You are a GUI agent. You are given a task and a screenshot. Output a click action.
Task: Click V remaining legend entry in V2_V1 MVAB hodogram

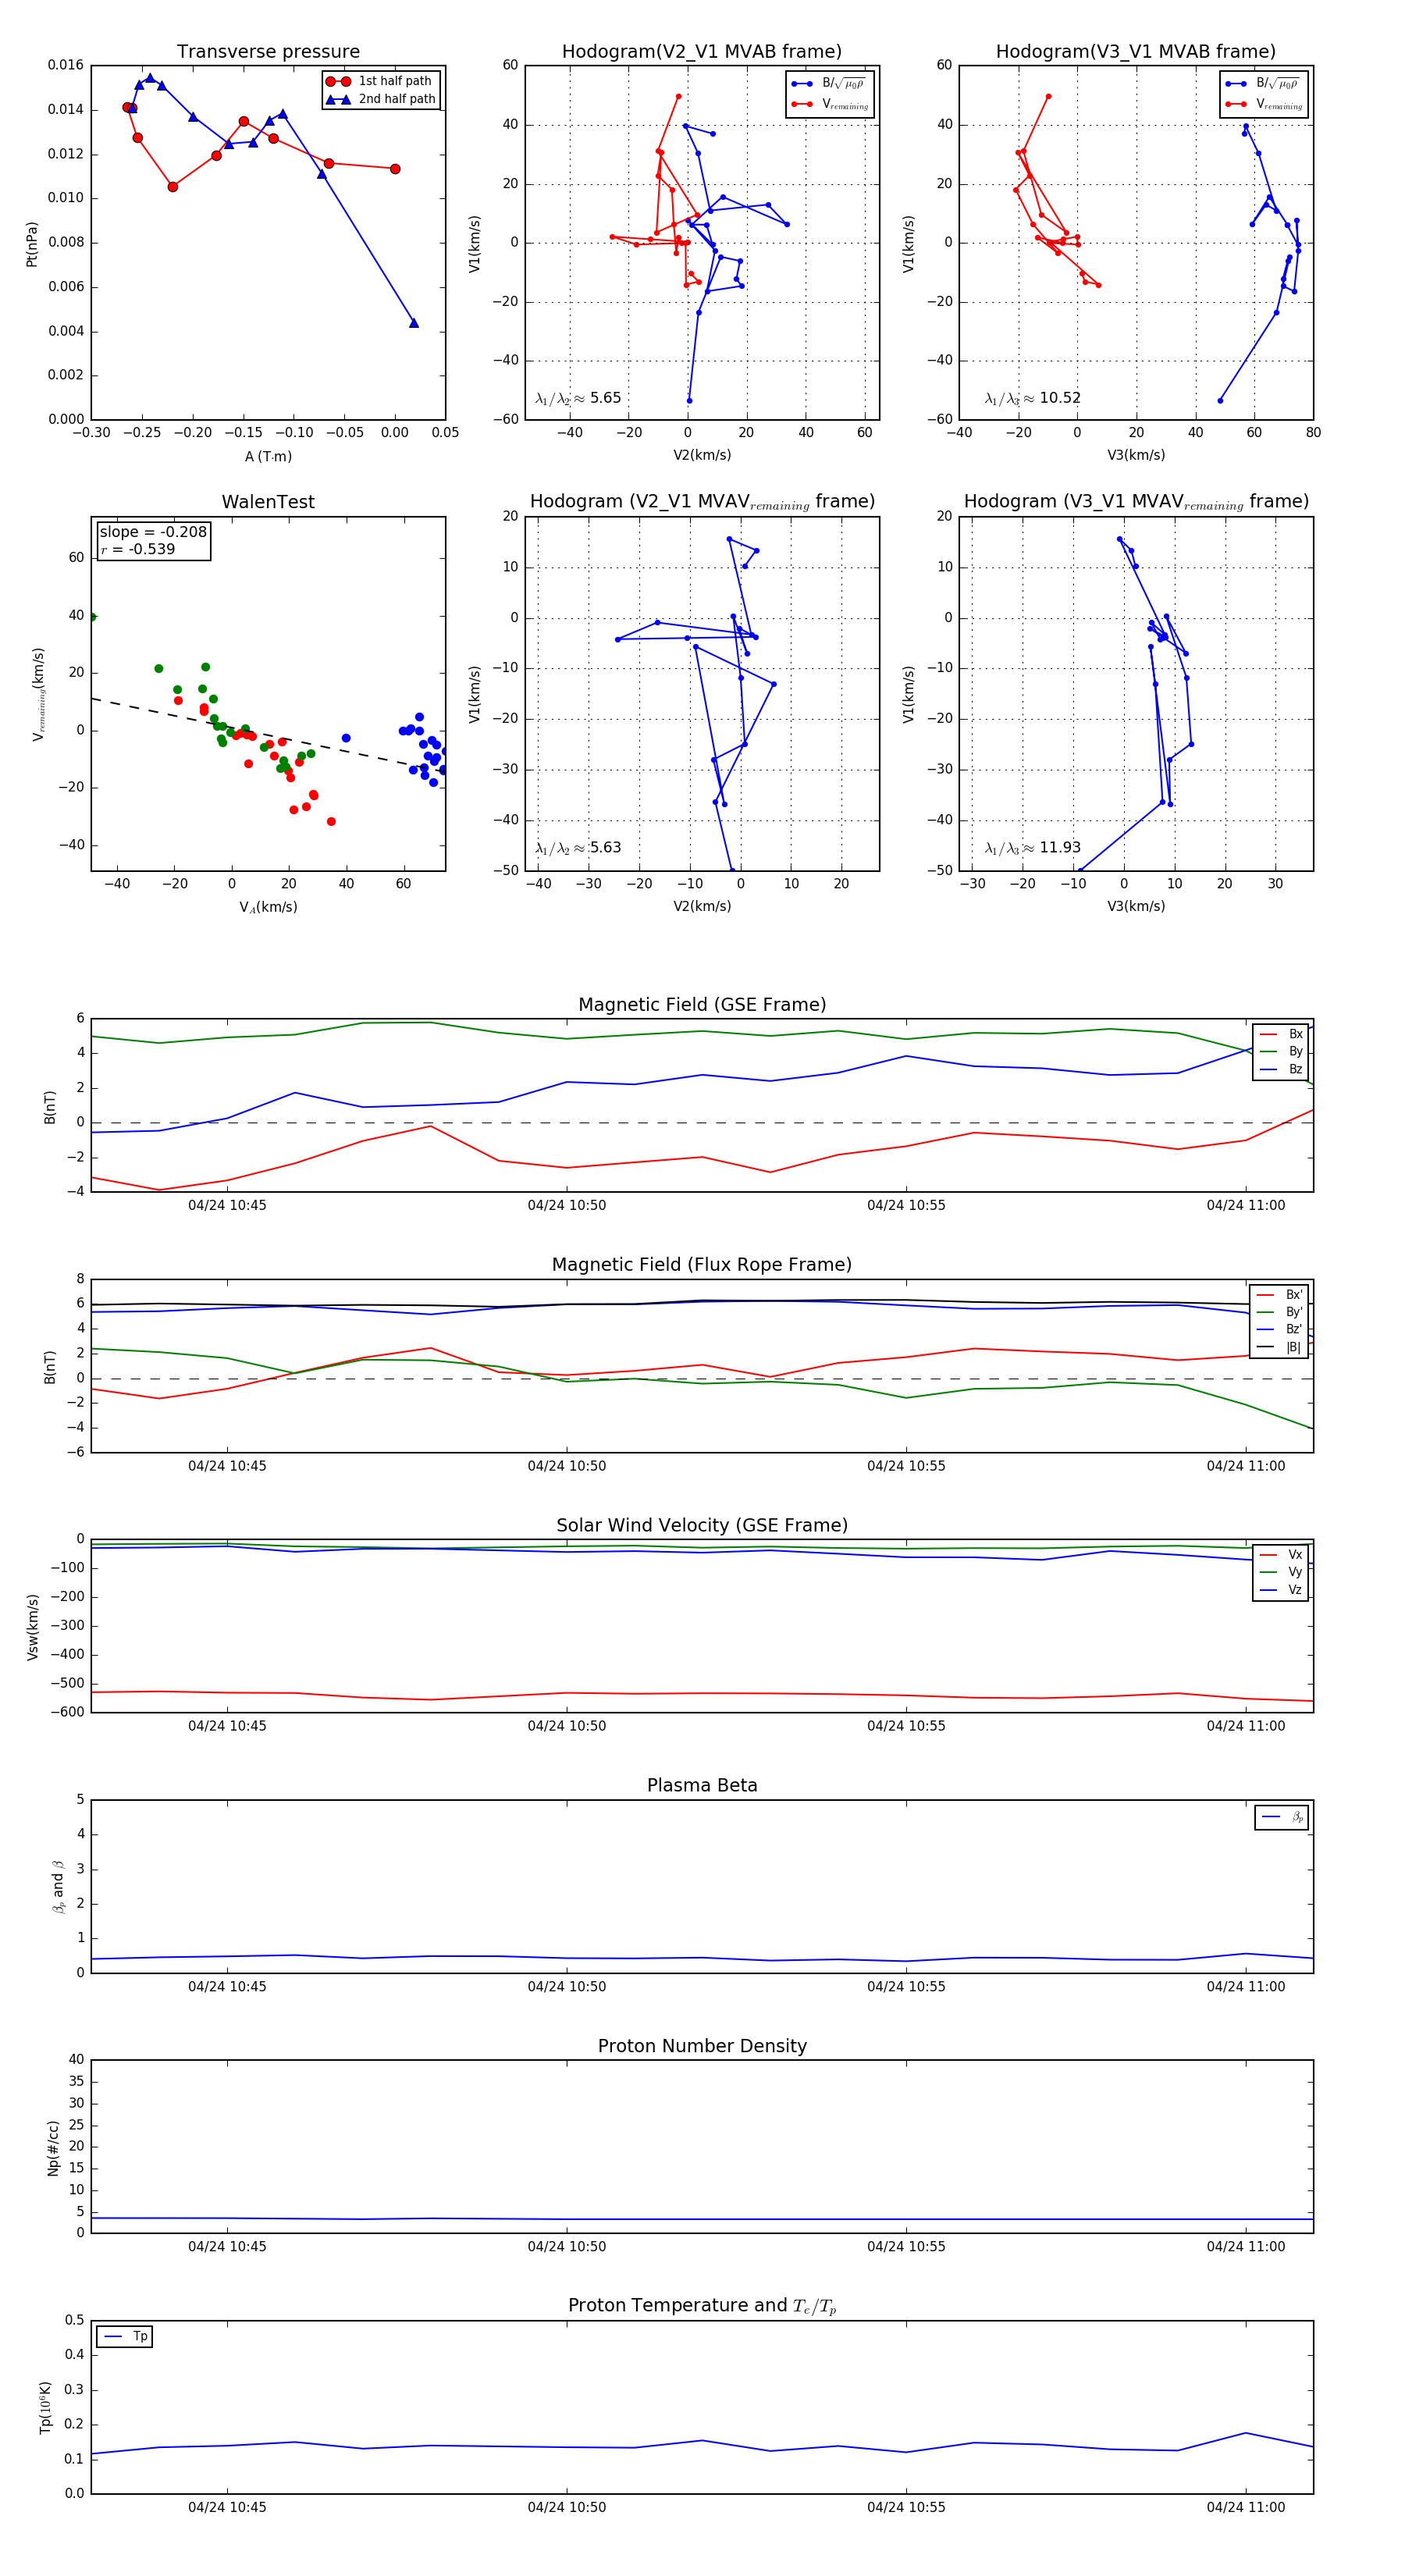coord(829,104)
